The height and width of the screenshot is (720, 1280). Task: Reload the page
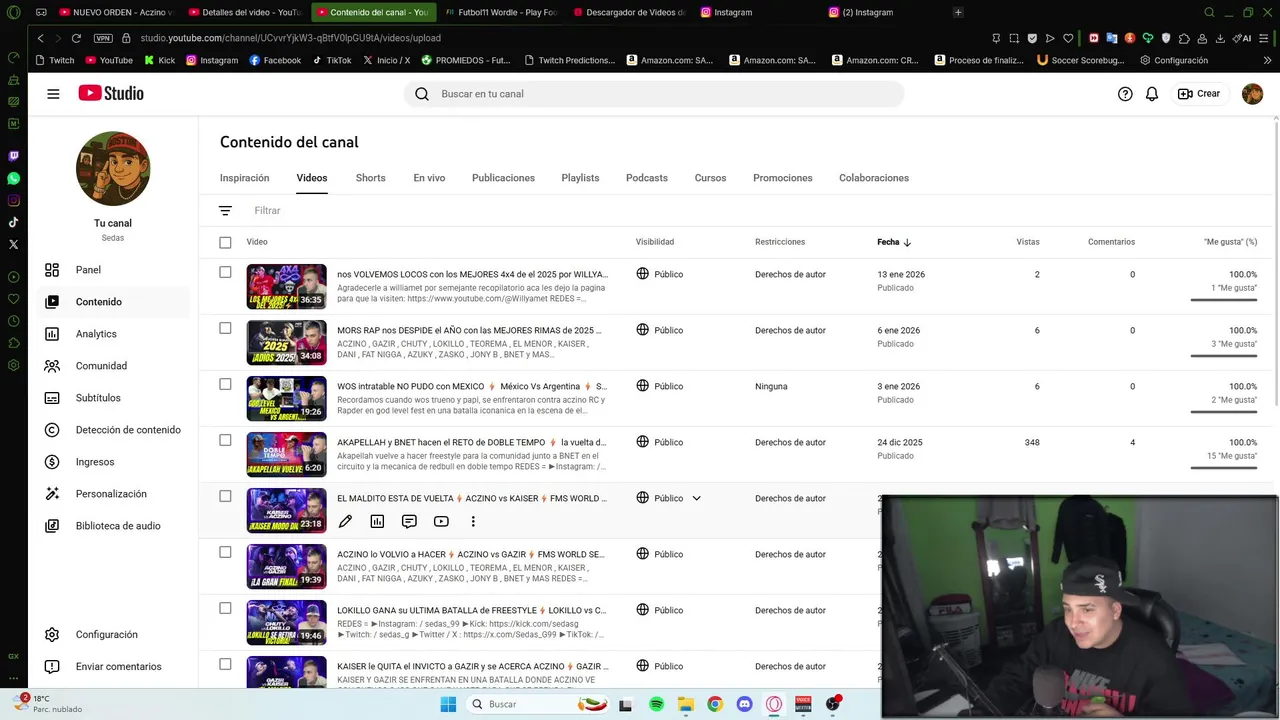click(x=76, y=38)
